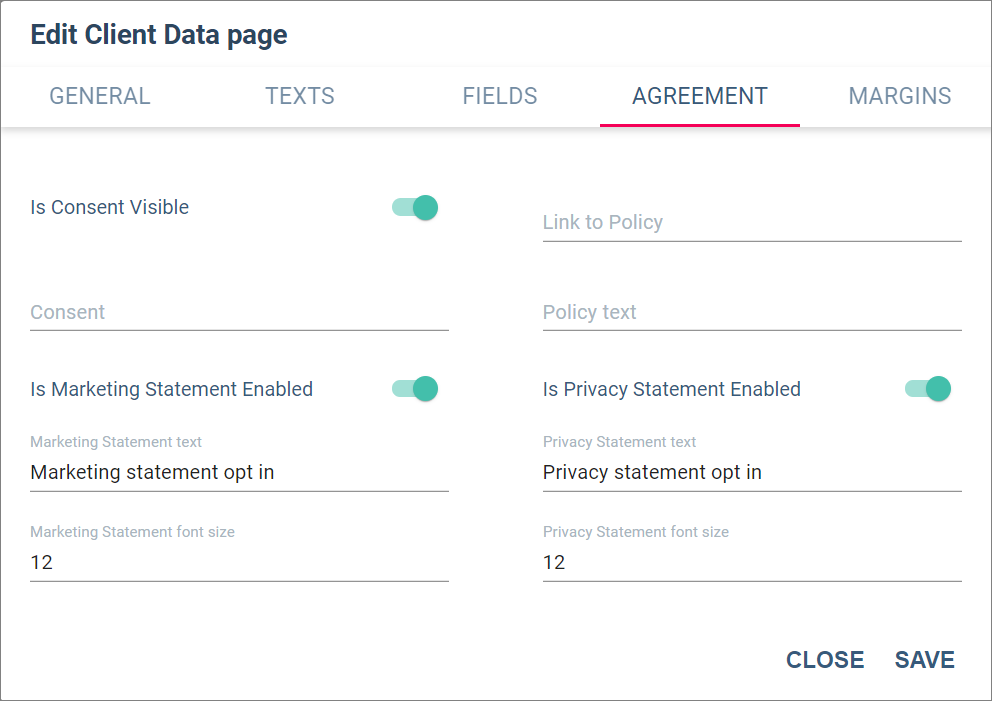The height and width of the screenshot is (701, 992).
Task: Click the Is Privacy Statement Enabled label text
Action: pyautogui.click(x=672, y=390)
